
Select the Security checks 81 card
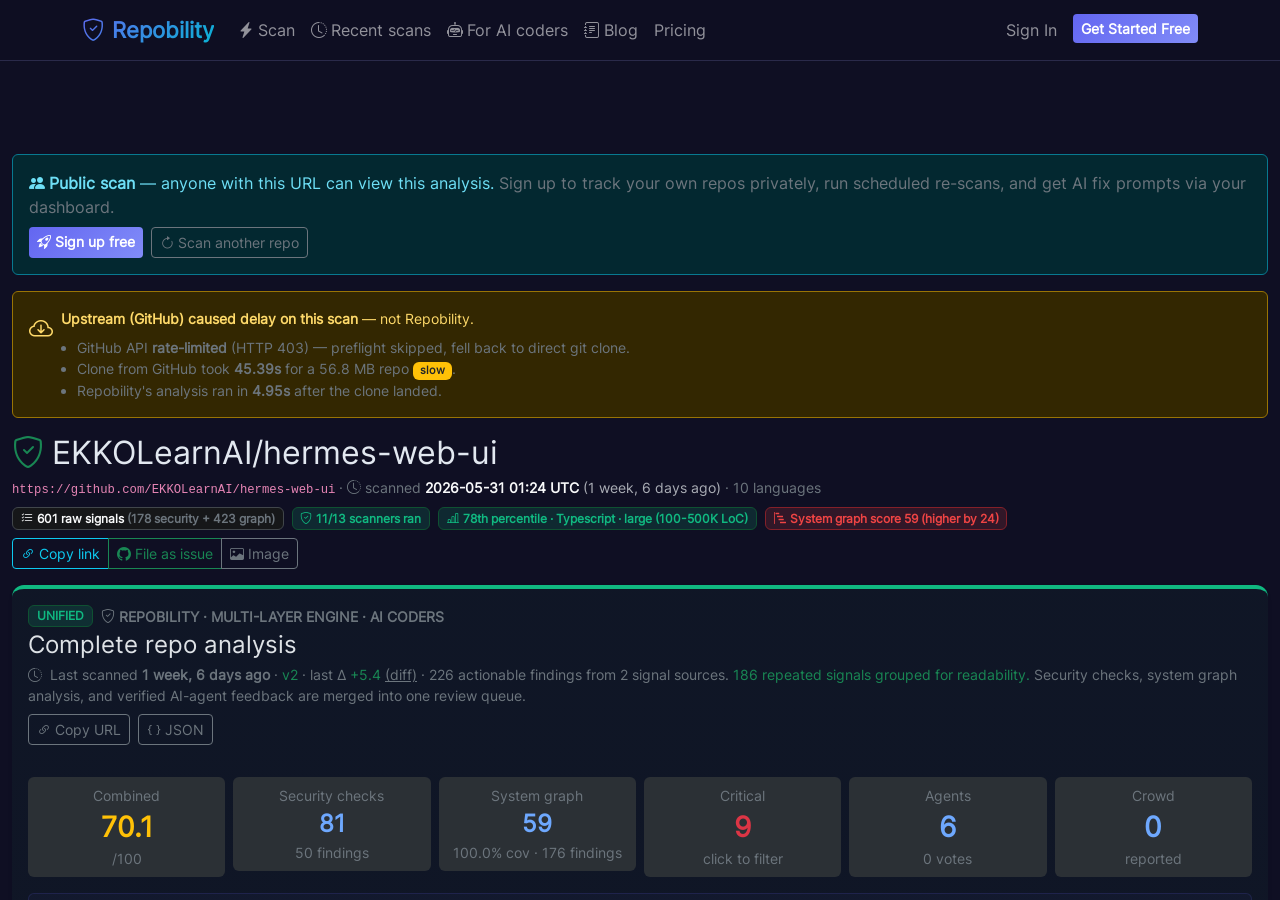point(332,824)
